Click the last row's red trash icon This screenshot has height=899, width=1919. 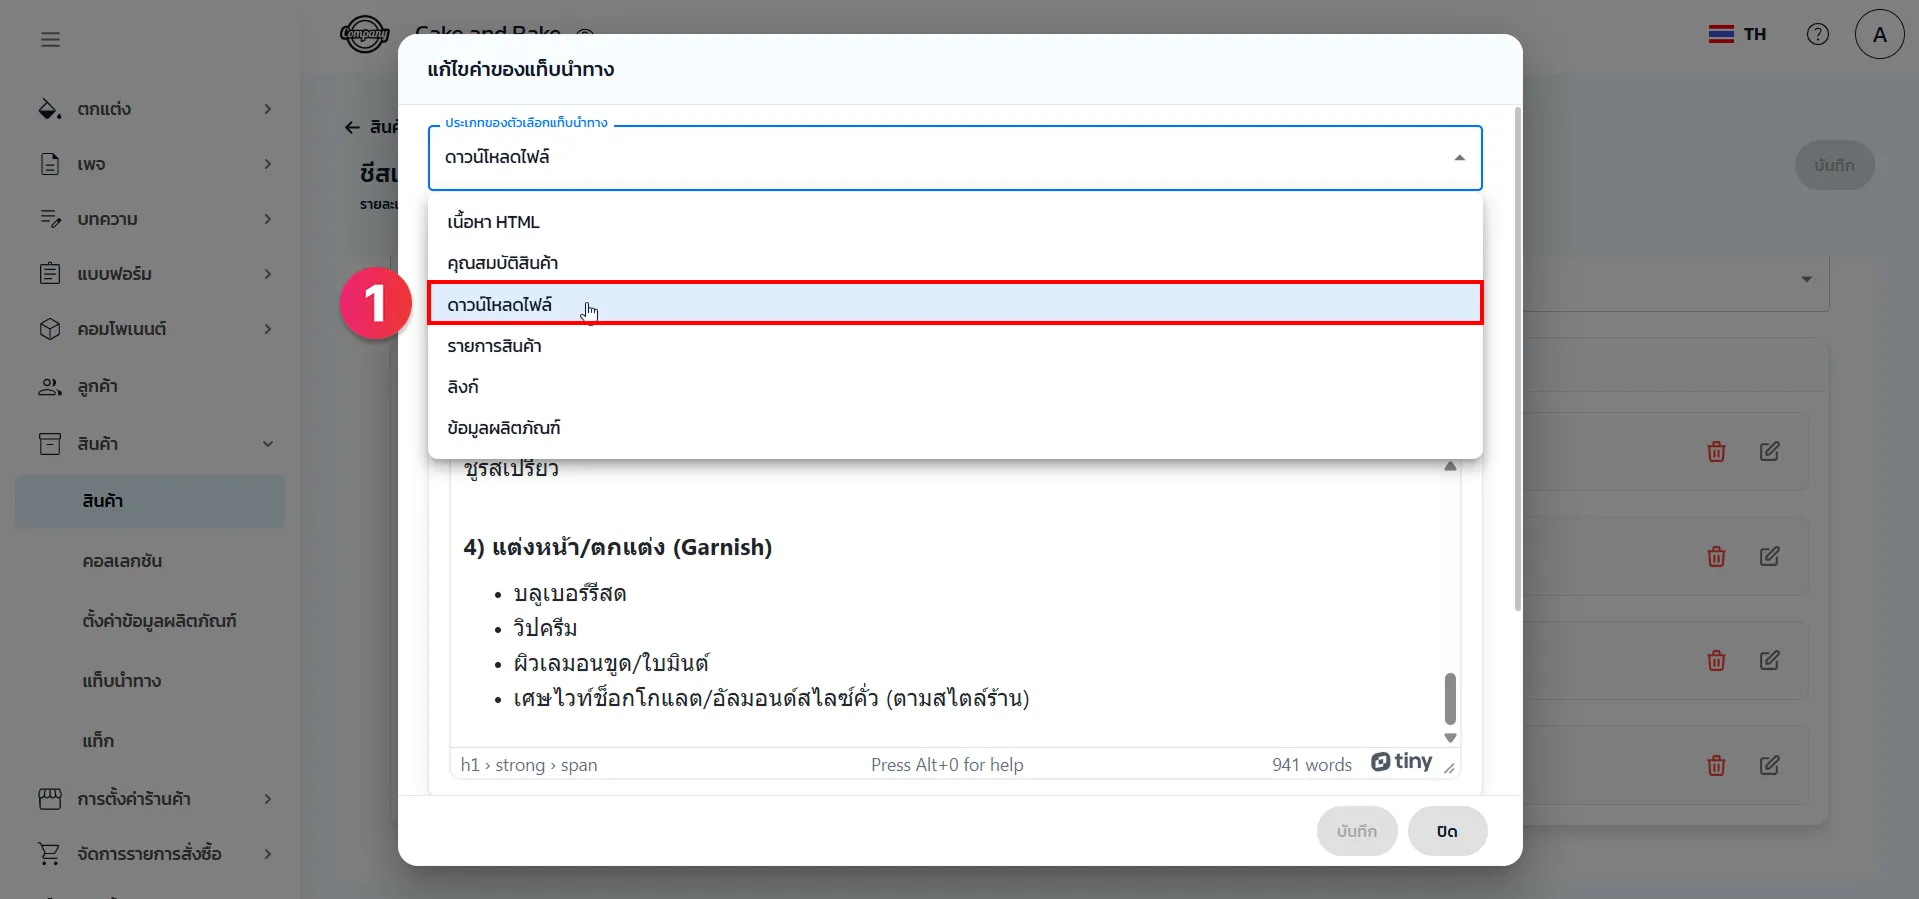[1716, 766]
